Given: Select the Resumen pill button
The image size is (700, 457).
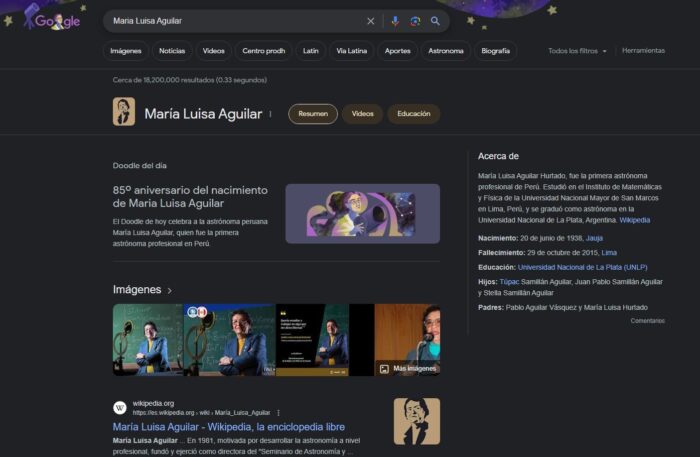Looking at the screenshot, I should (x=313, y=114).
